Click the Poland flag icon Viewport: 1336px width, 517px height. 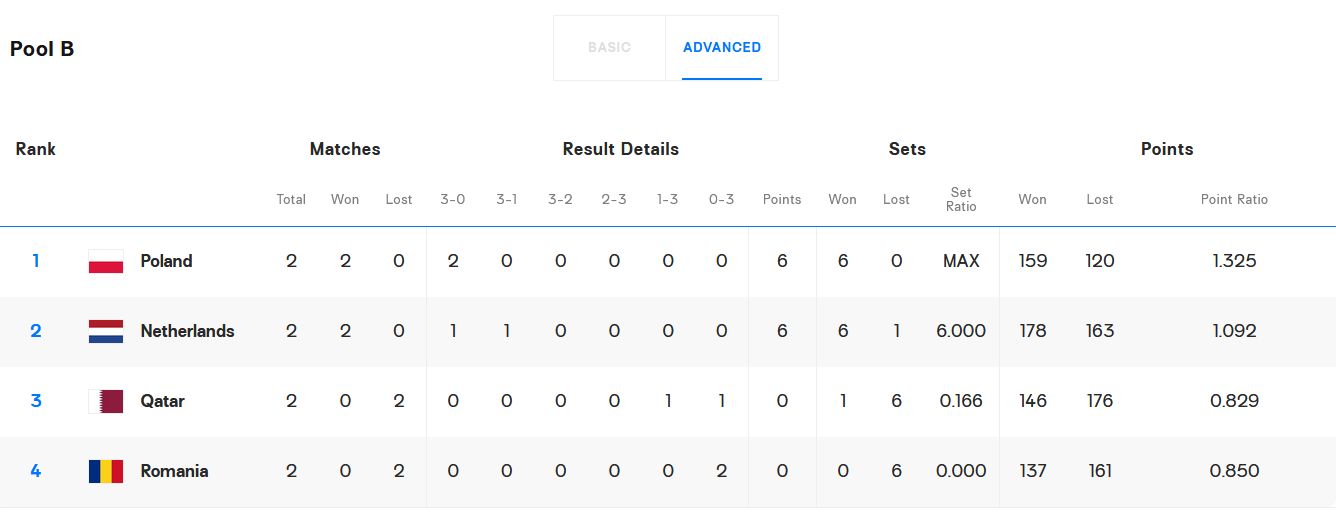pos(106,261)
